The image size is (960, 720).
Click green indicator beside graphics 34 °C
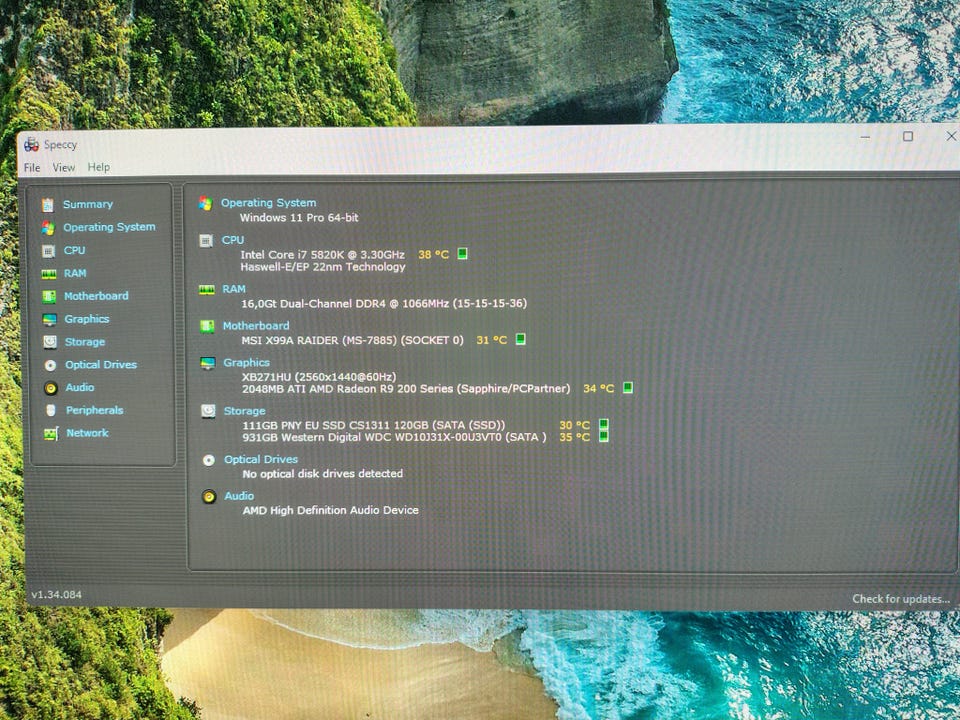(x=628, y=388)
